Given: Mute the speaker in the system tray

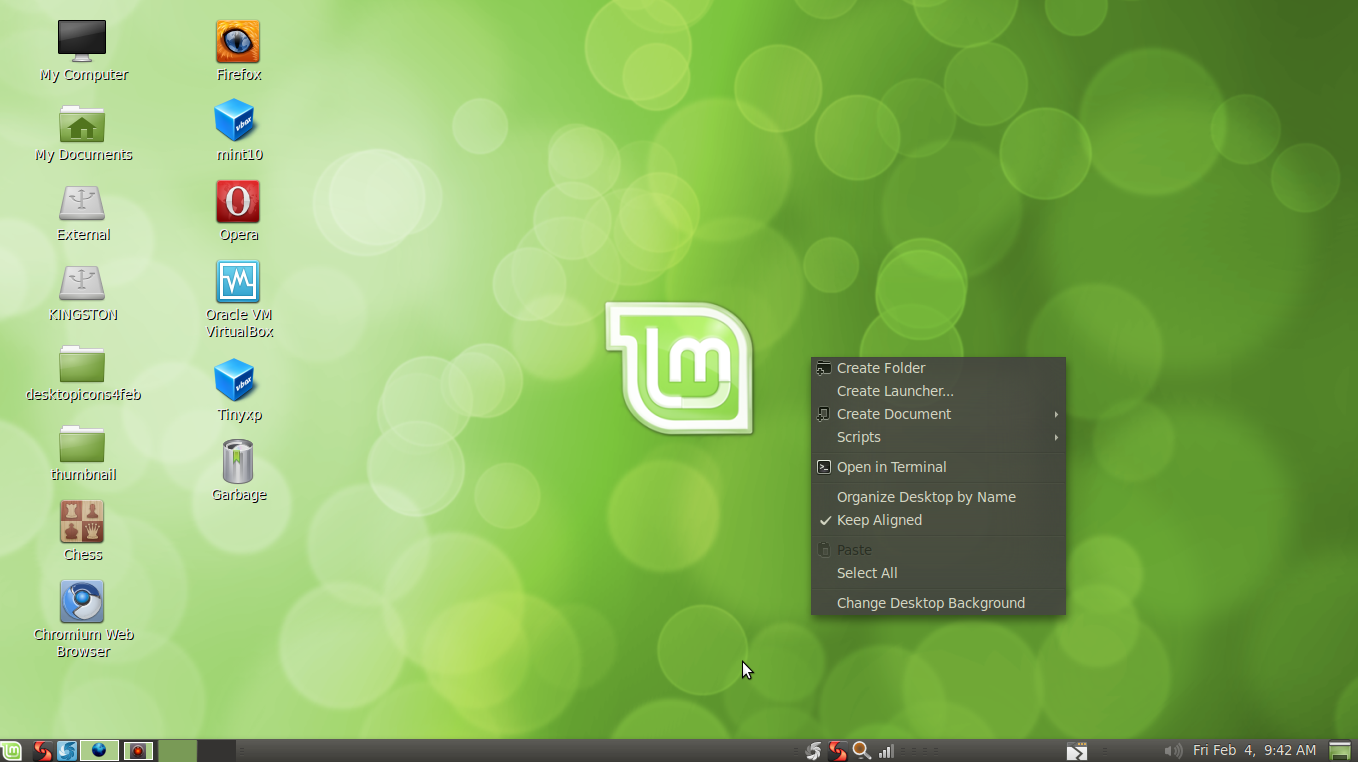Looking at the screenshot, I should tap(1172, 750).
